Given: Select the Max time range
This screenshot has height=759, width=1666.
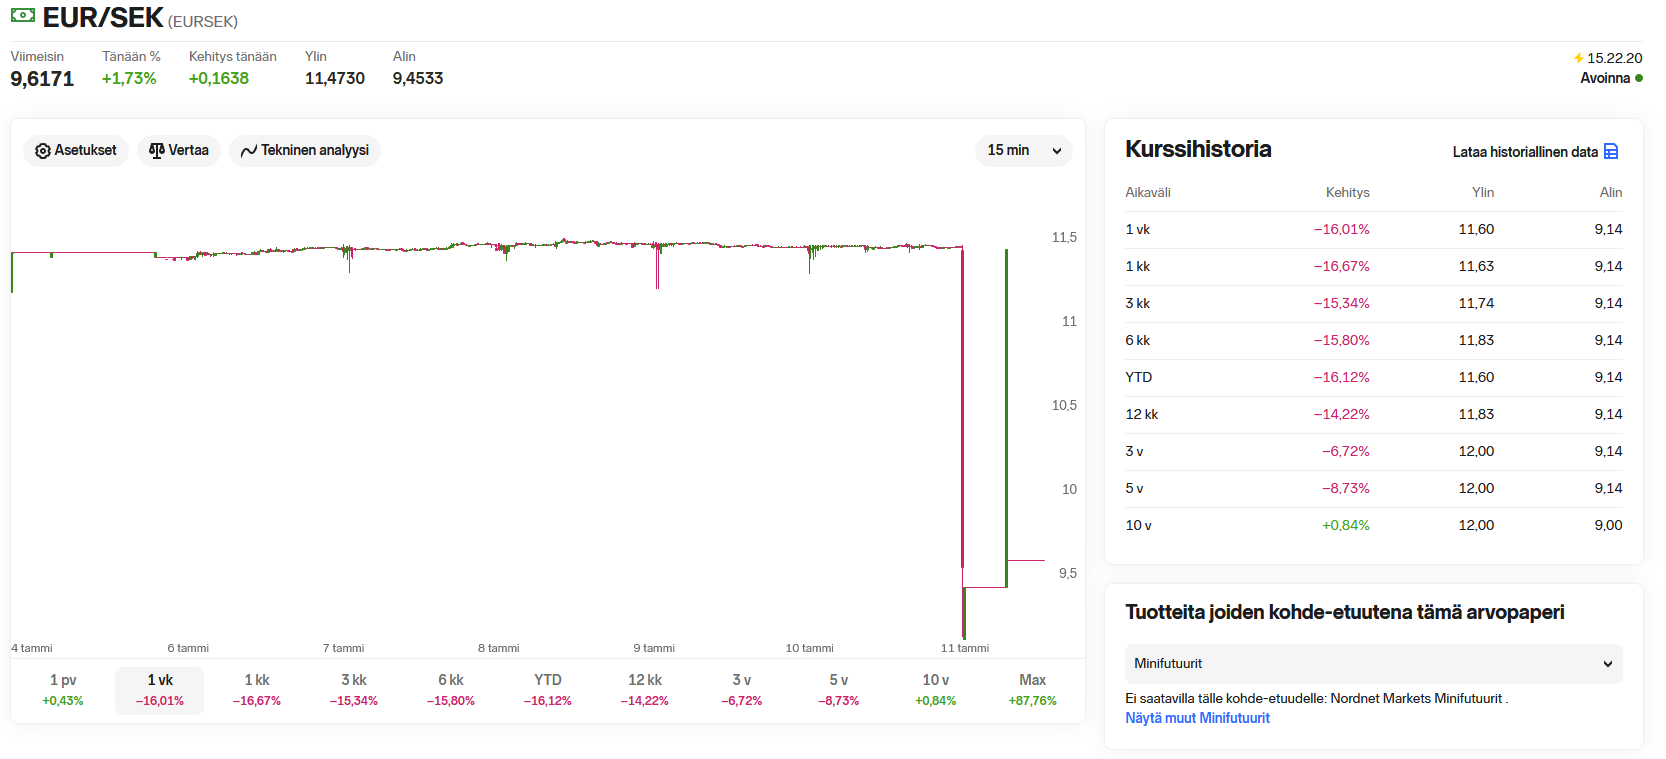Looking at the screenshot, I should pos(1032,690).
